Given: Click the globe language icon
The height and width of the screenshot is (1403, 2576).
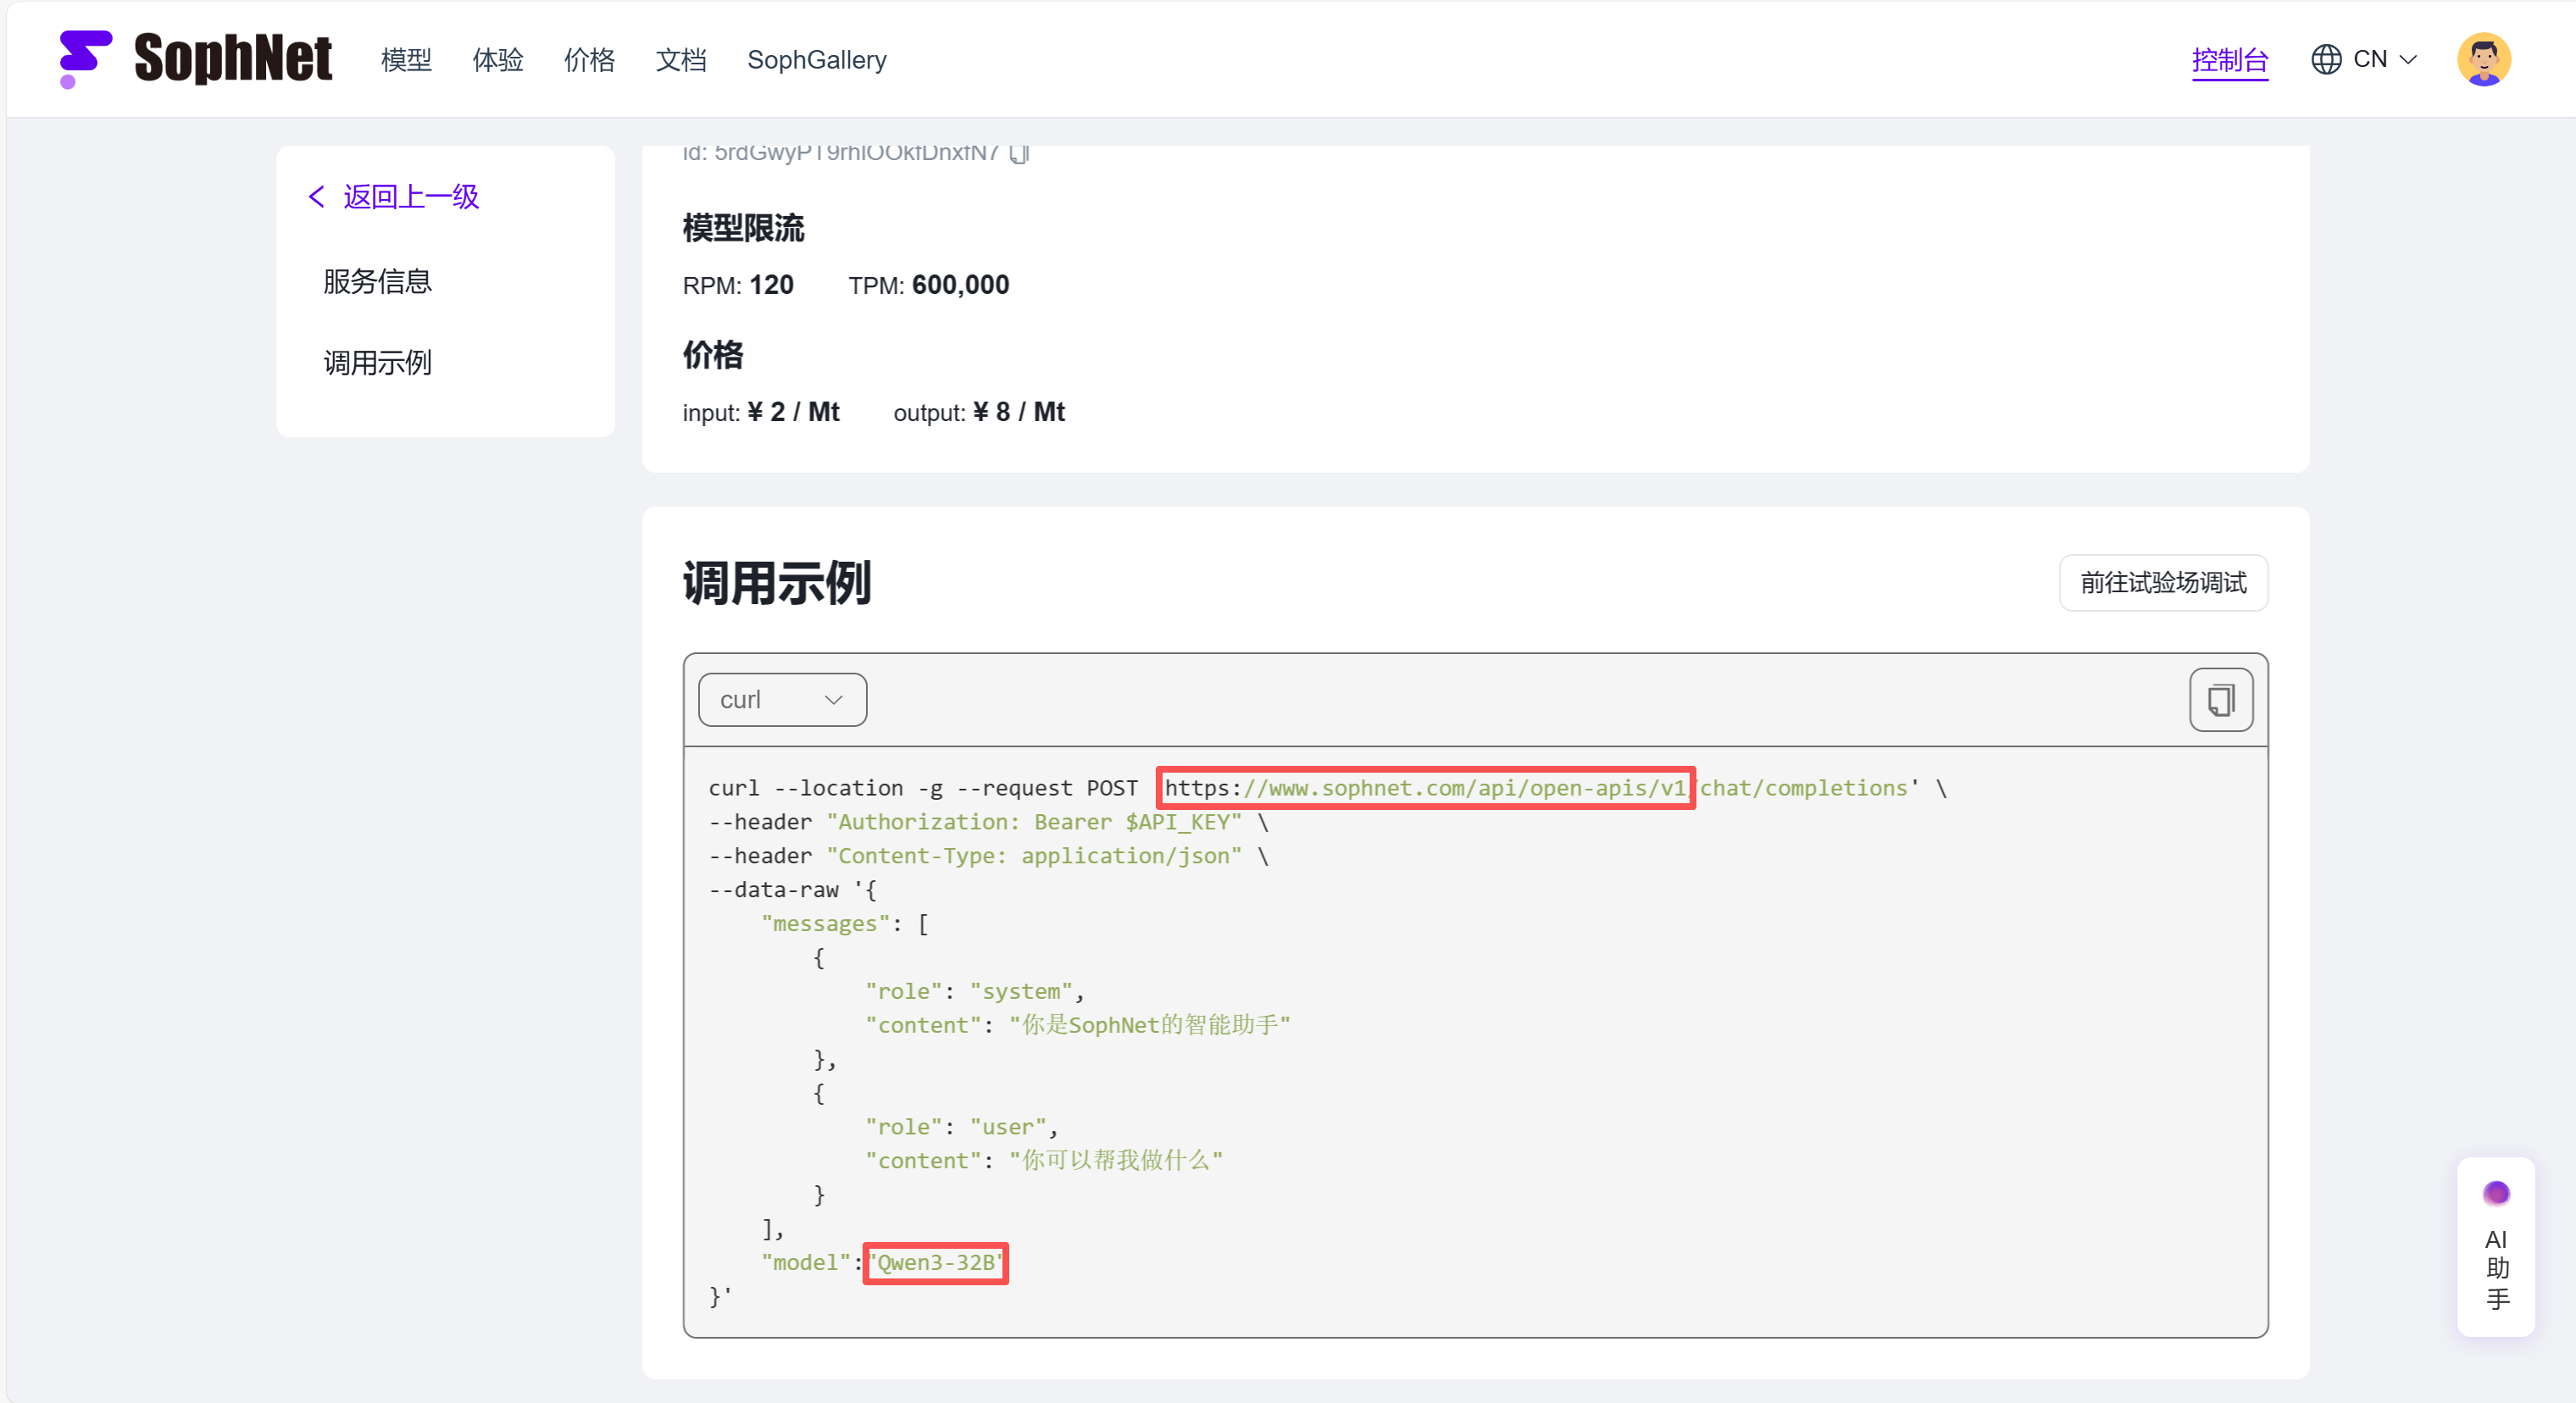Looking at the screenshot, I should (2326, 59).
